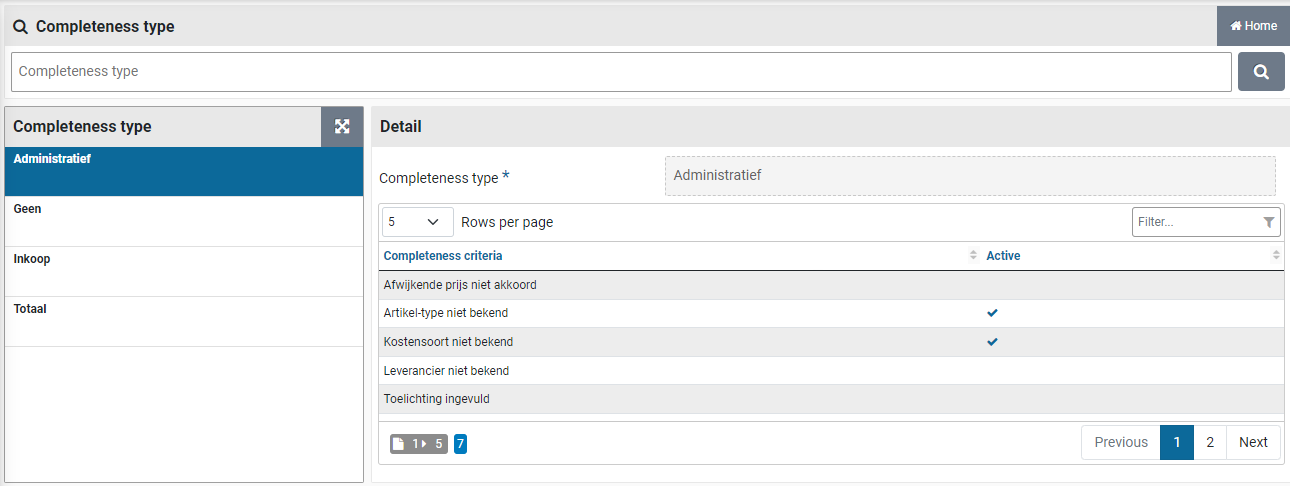The width and height of the screenshot is (1290, 486).
Task: Click Next page button
Action: pos(1252,442)
